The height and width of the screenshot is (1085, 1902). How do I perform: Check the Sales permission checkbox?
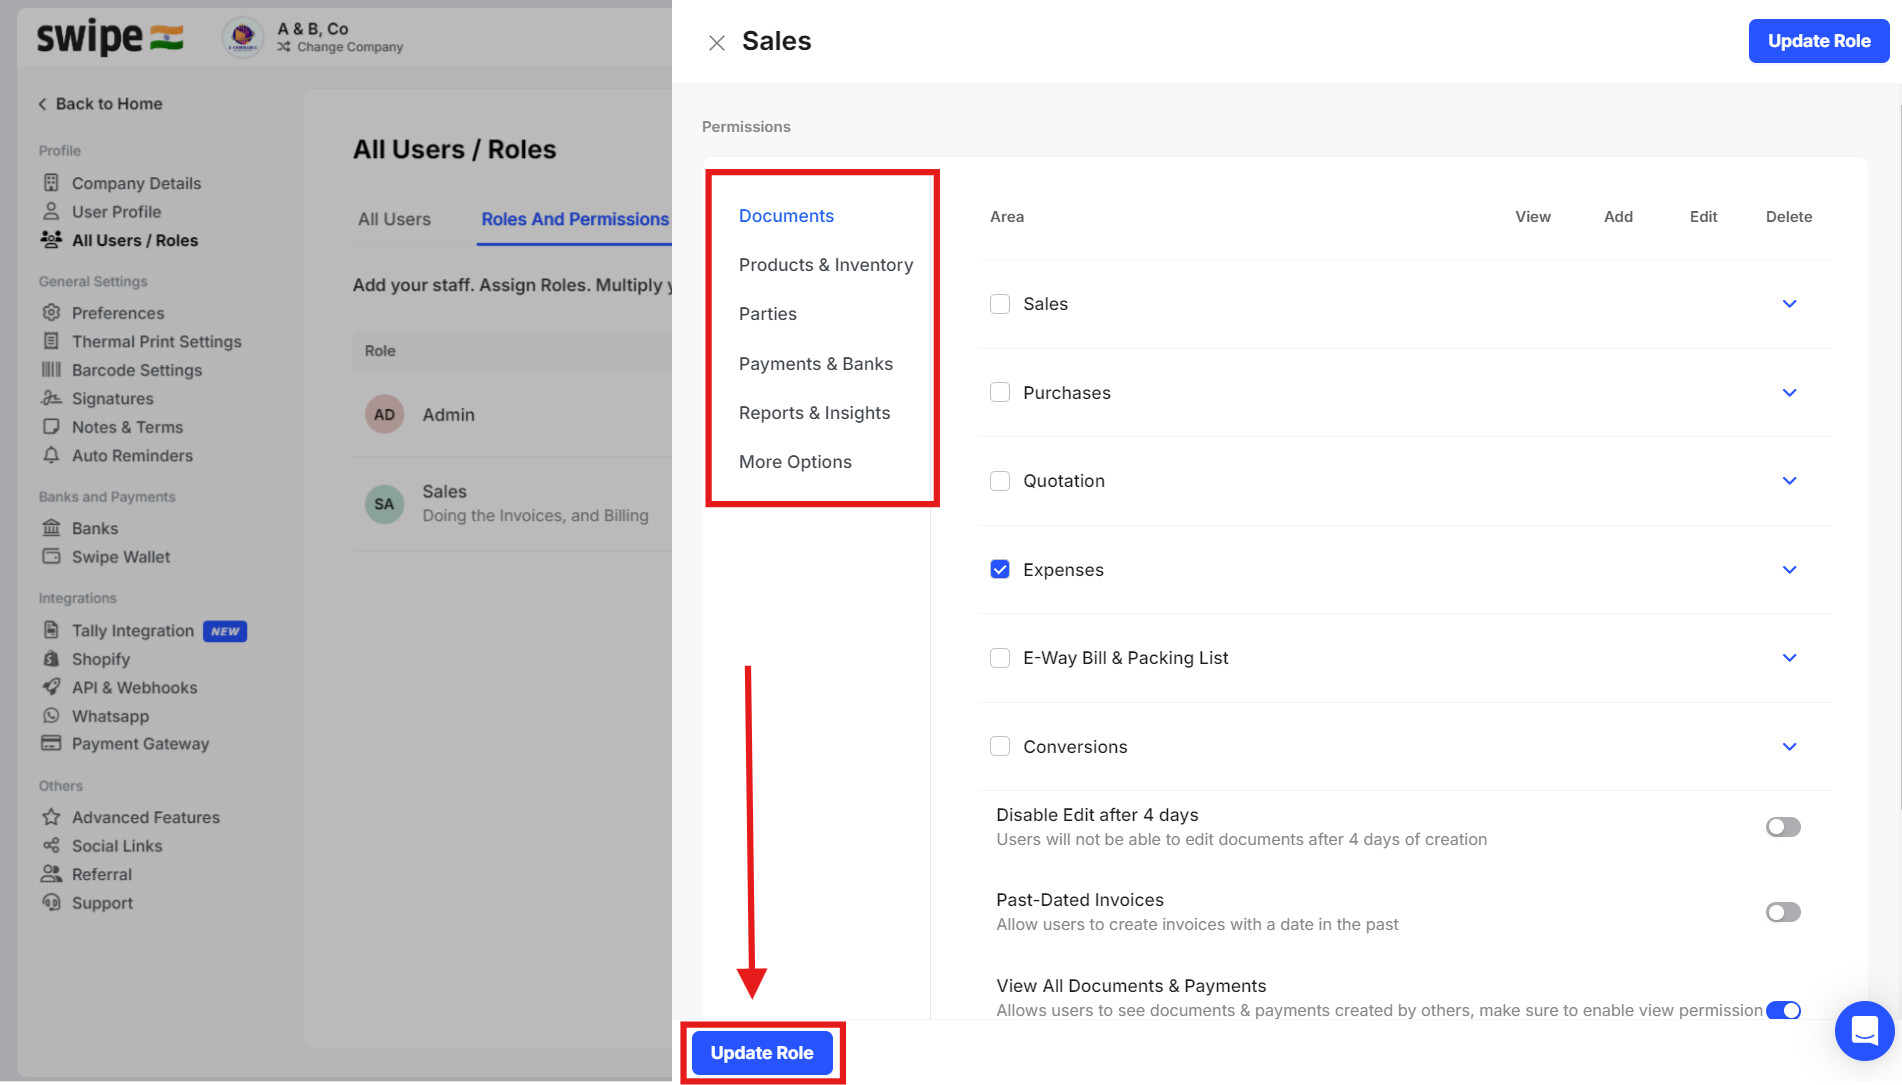click(1000, 304)
